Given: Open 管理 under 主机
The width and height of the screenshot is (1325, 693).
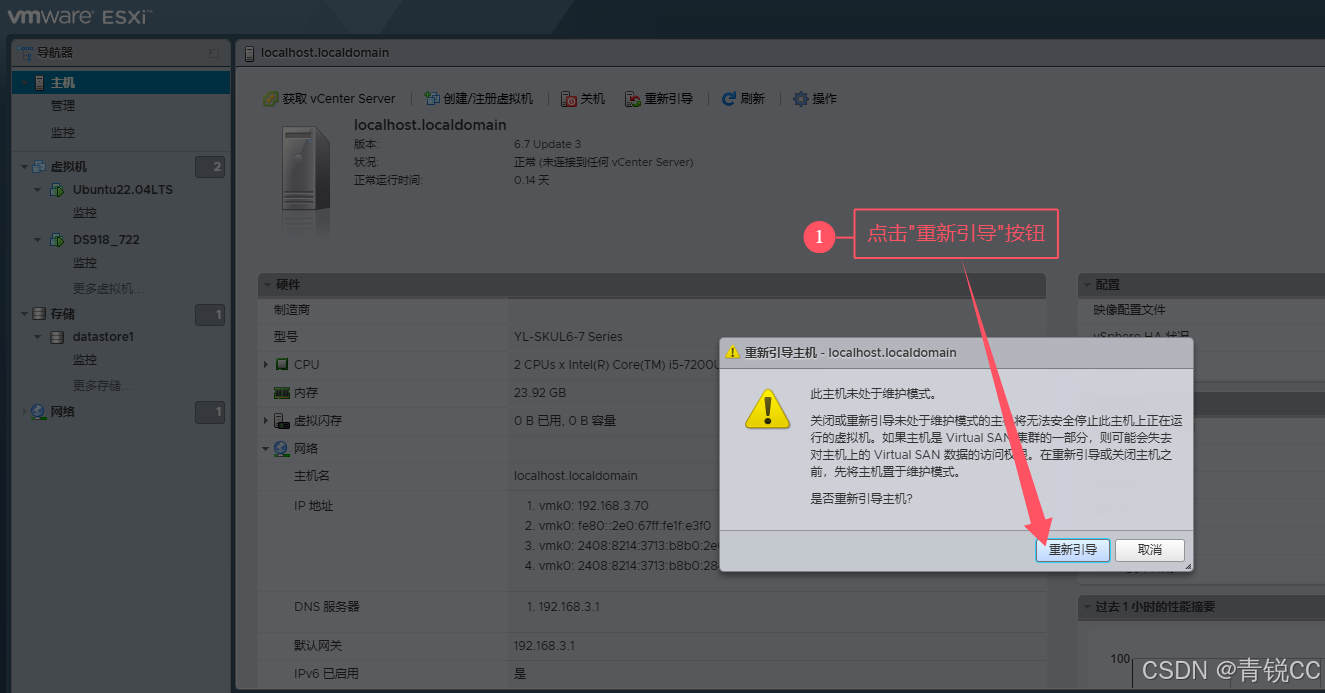Looking at the screenshot, I should pyautogui.click(x=63, y=106).
